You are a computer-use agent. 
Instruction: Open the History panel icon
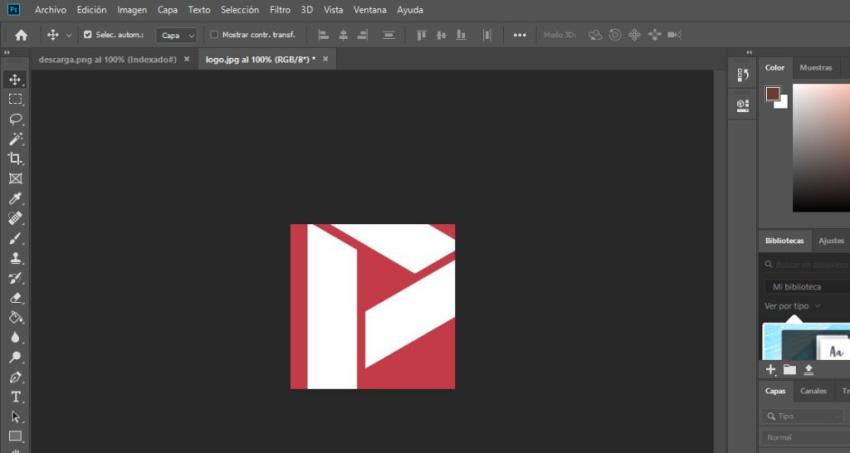[743, 75]
